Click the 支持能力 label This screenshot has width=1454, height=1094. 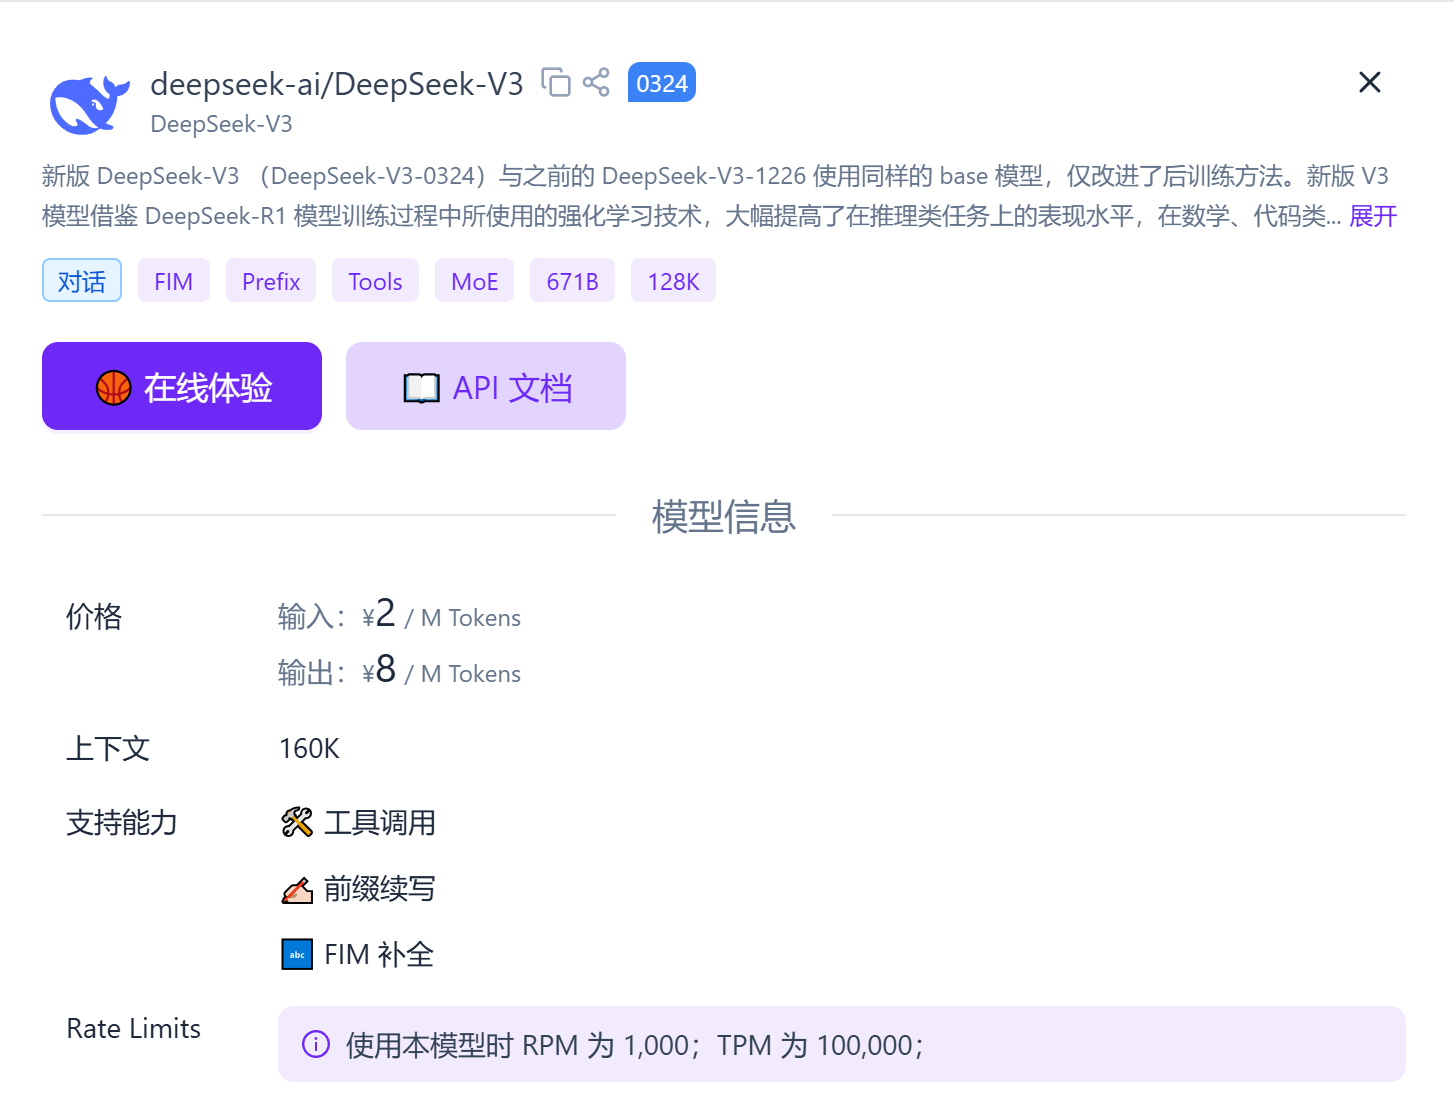(x=122, y=822)
